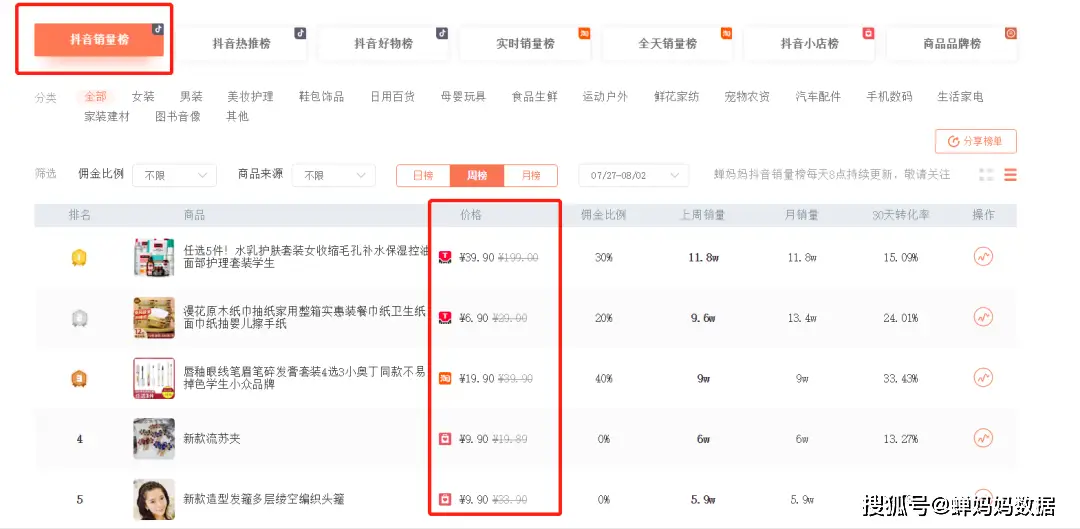1080x529 pixels.
Task: Filter by the 食品生鲜 category
Action: [534, 96]
